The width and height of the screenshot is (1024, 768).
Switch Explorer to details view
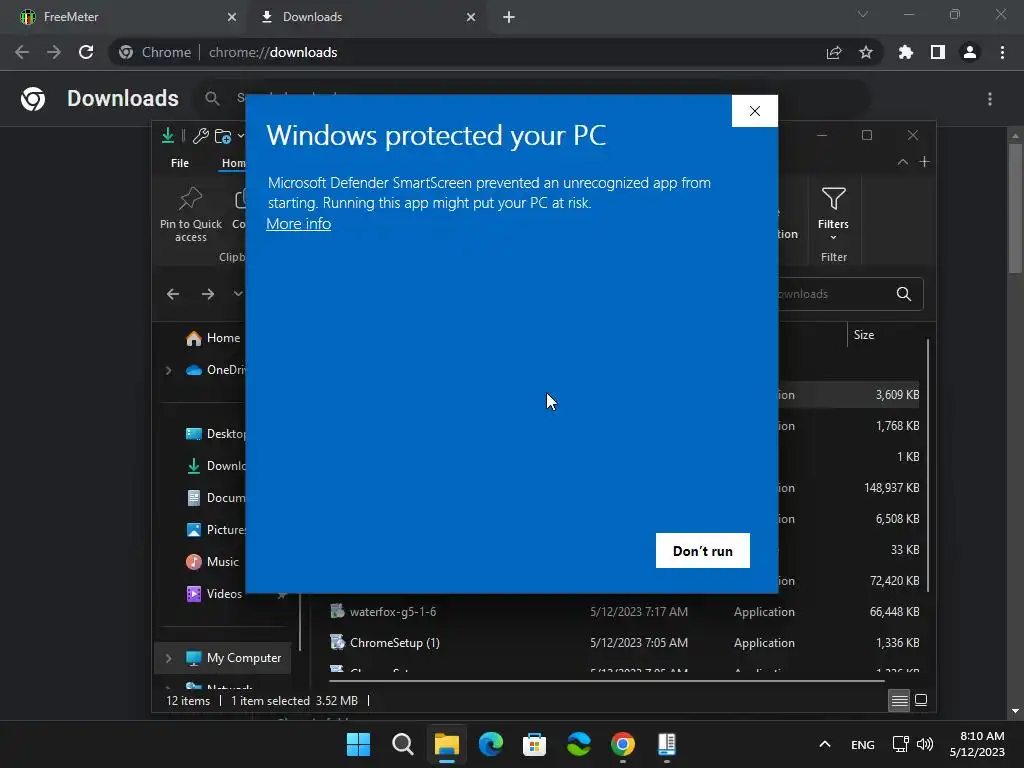(899, 701)
